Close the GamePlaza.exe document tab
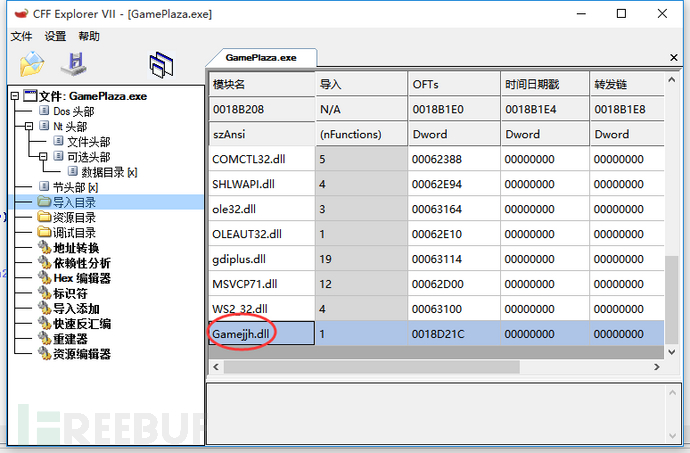Viewport: 690px width, 453px height. click(673, 57)
